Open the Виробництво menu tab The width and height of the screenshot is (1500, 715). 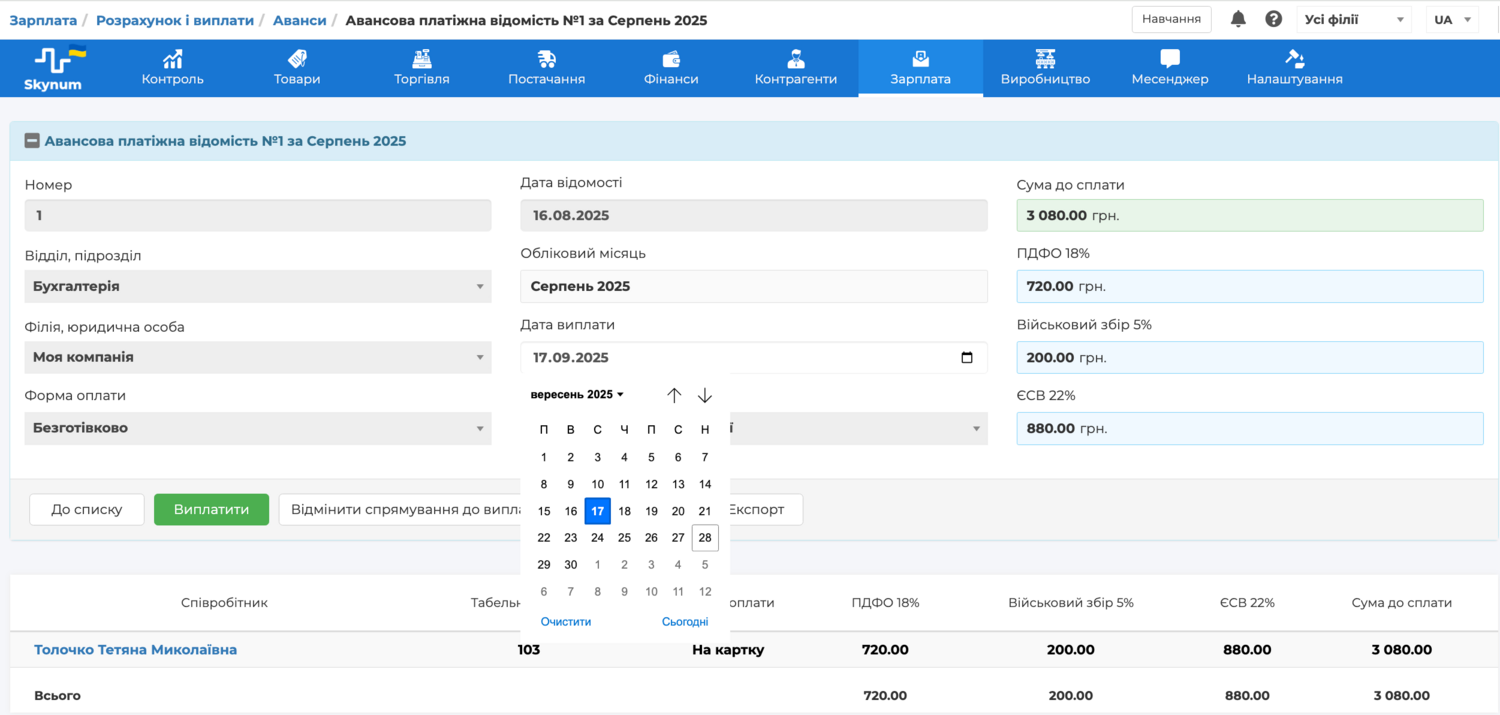click(1045, 68)
